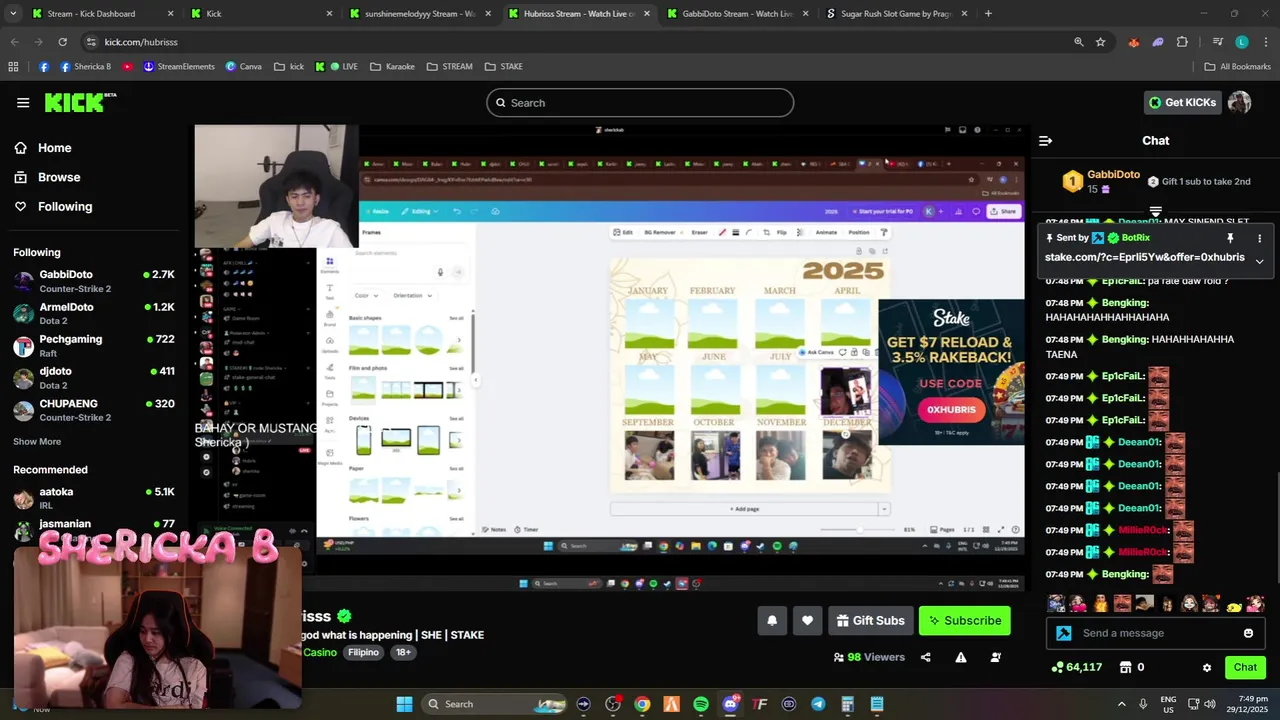Open the channel shop icon showing 0

point(1131,667)
